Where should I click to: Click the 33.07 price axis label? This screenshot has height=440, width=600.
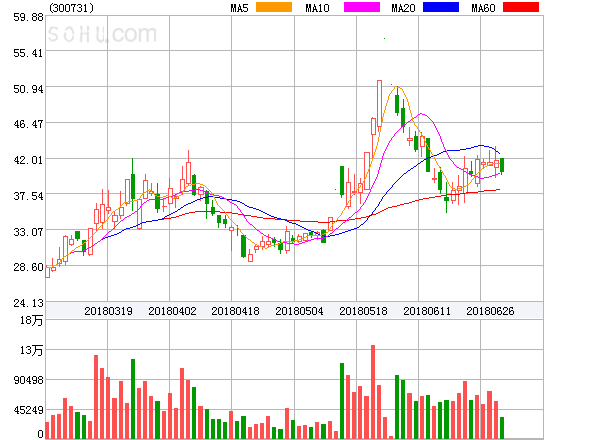pos(28,231)
